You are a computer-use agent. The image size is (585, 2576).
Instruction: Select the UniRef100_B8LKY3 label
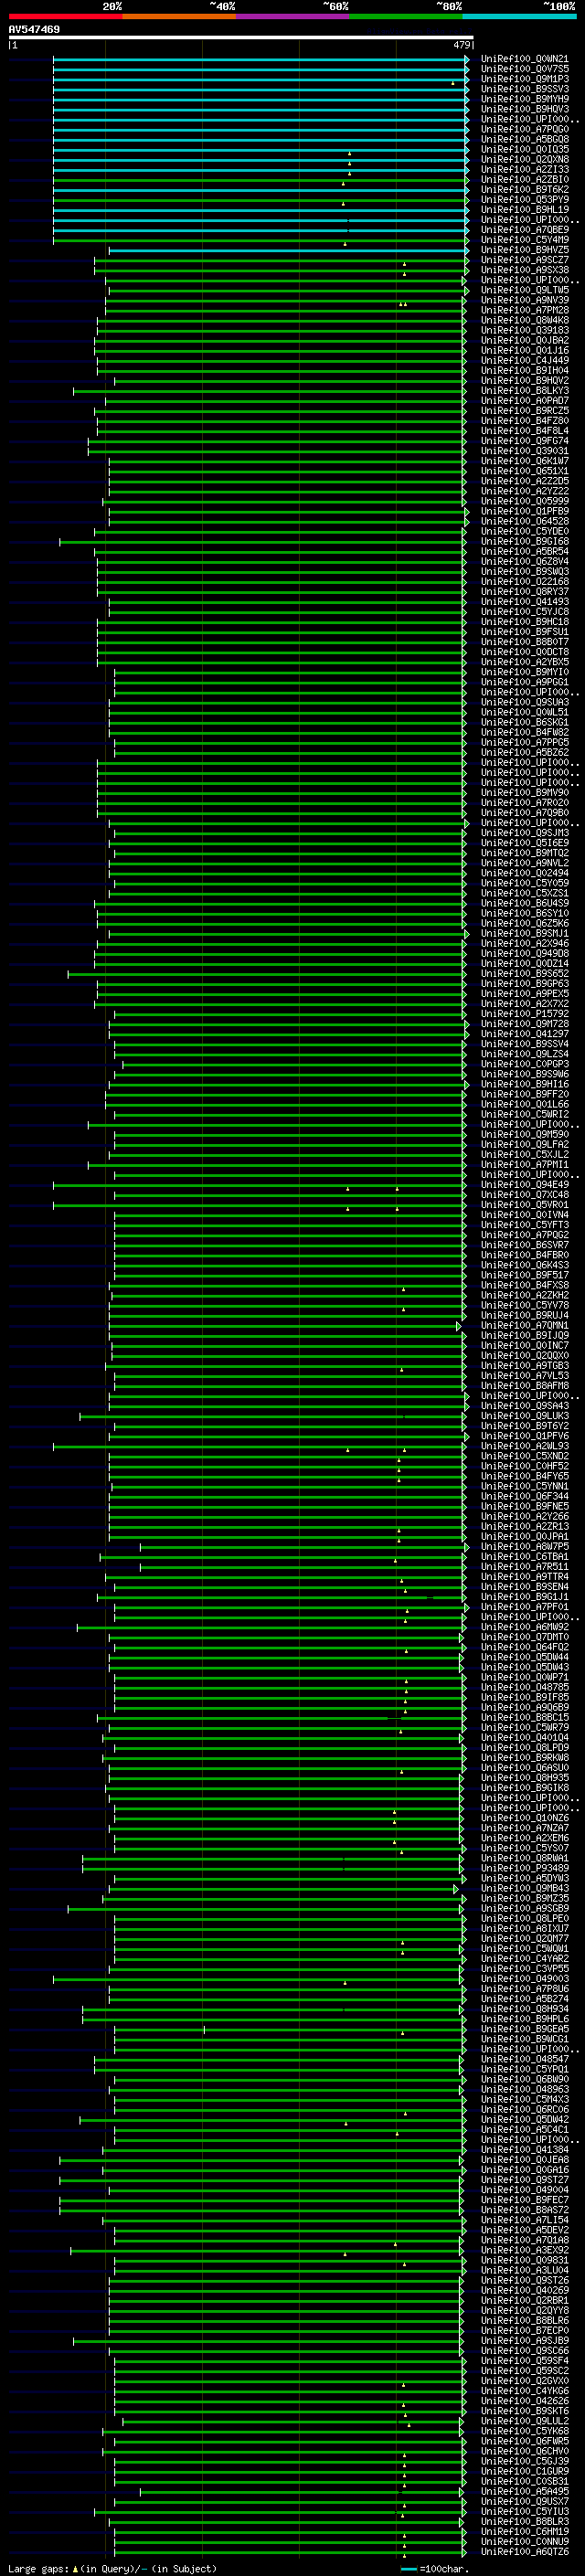coord(524,390)
